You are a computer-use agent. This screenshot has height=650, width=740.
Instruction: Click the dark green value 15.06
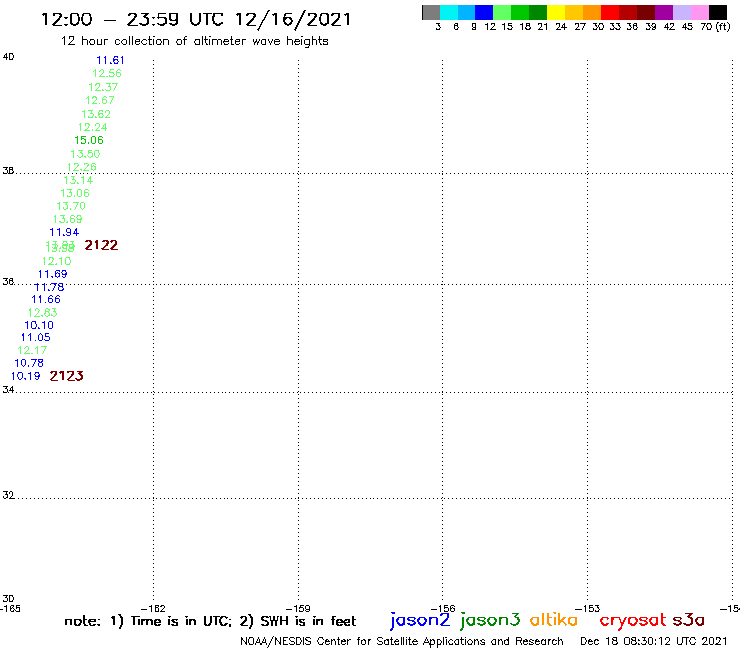[x=89, y=141]
